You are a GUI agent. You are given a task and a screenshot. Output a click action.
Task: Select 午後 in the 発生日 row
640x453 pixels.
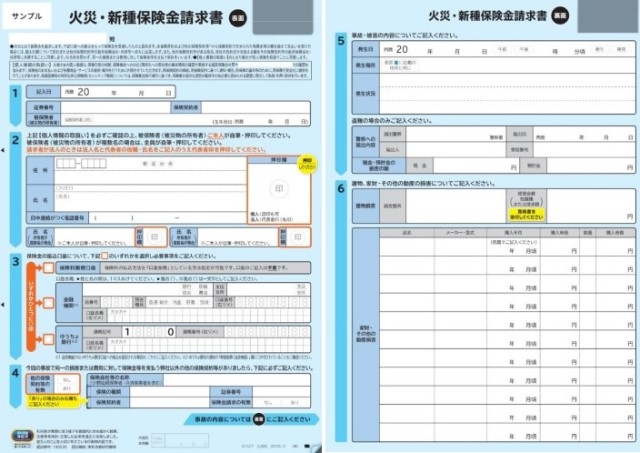(523, 49)
